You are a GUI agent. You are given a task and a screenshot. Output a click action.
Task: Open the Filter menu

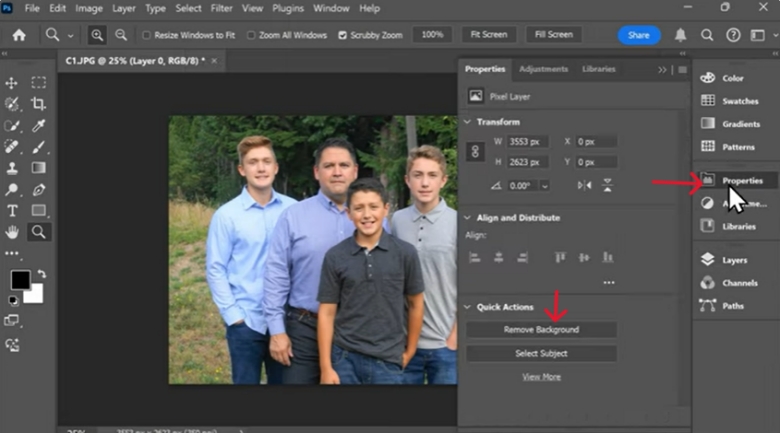click(x=222, y=8)
